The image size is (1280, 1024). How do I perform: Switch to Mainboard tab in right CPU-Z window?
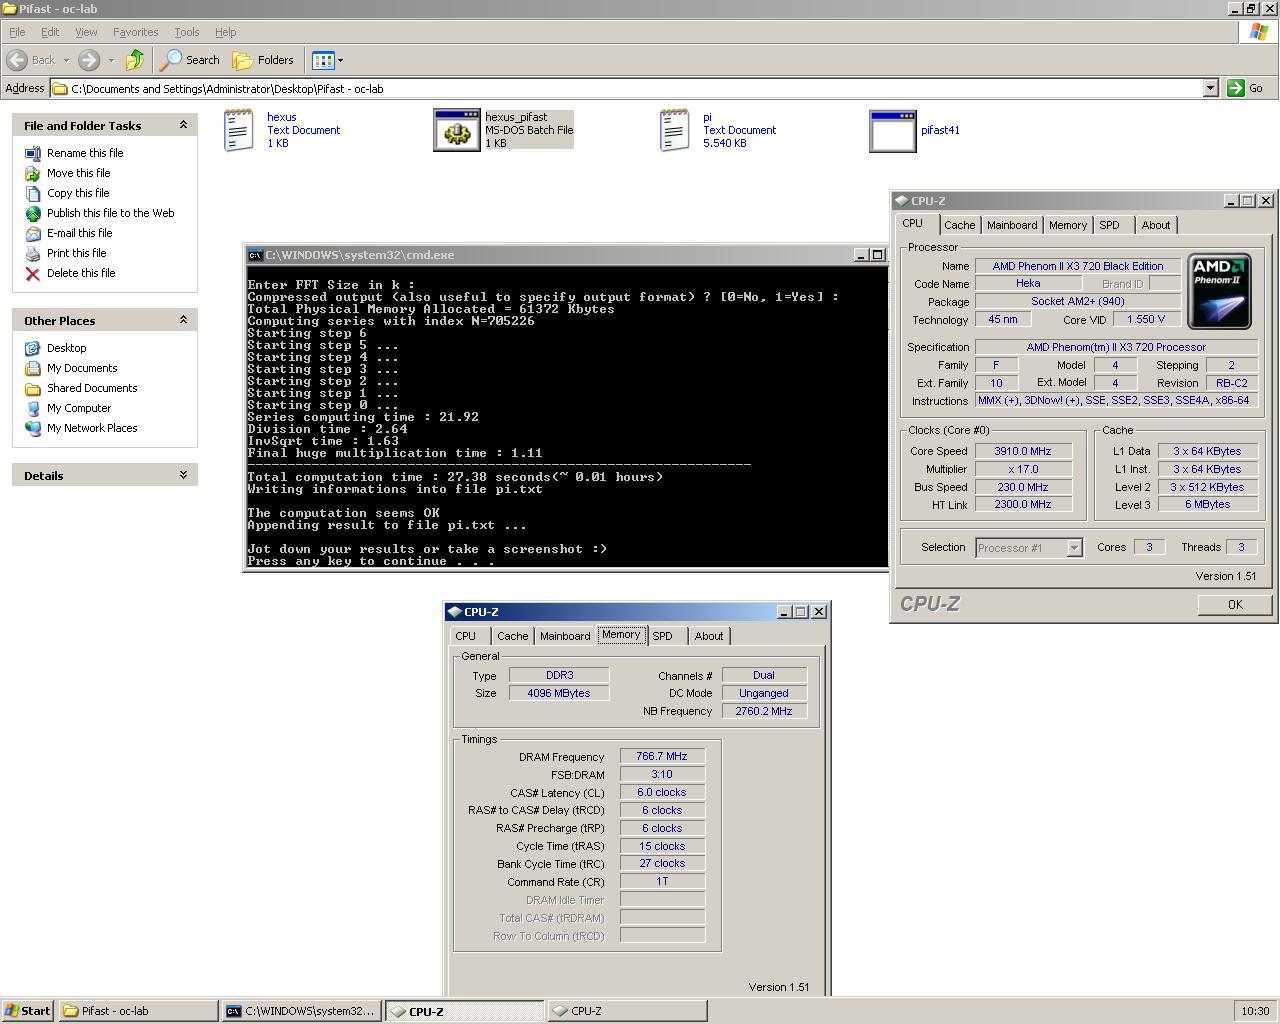click(1012, 225)
